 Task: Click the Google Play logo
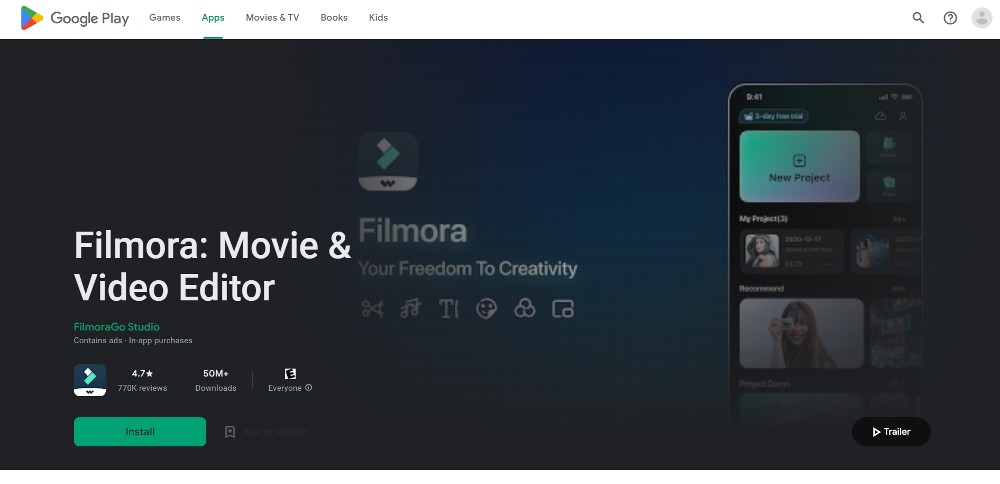point(75,18)
